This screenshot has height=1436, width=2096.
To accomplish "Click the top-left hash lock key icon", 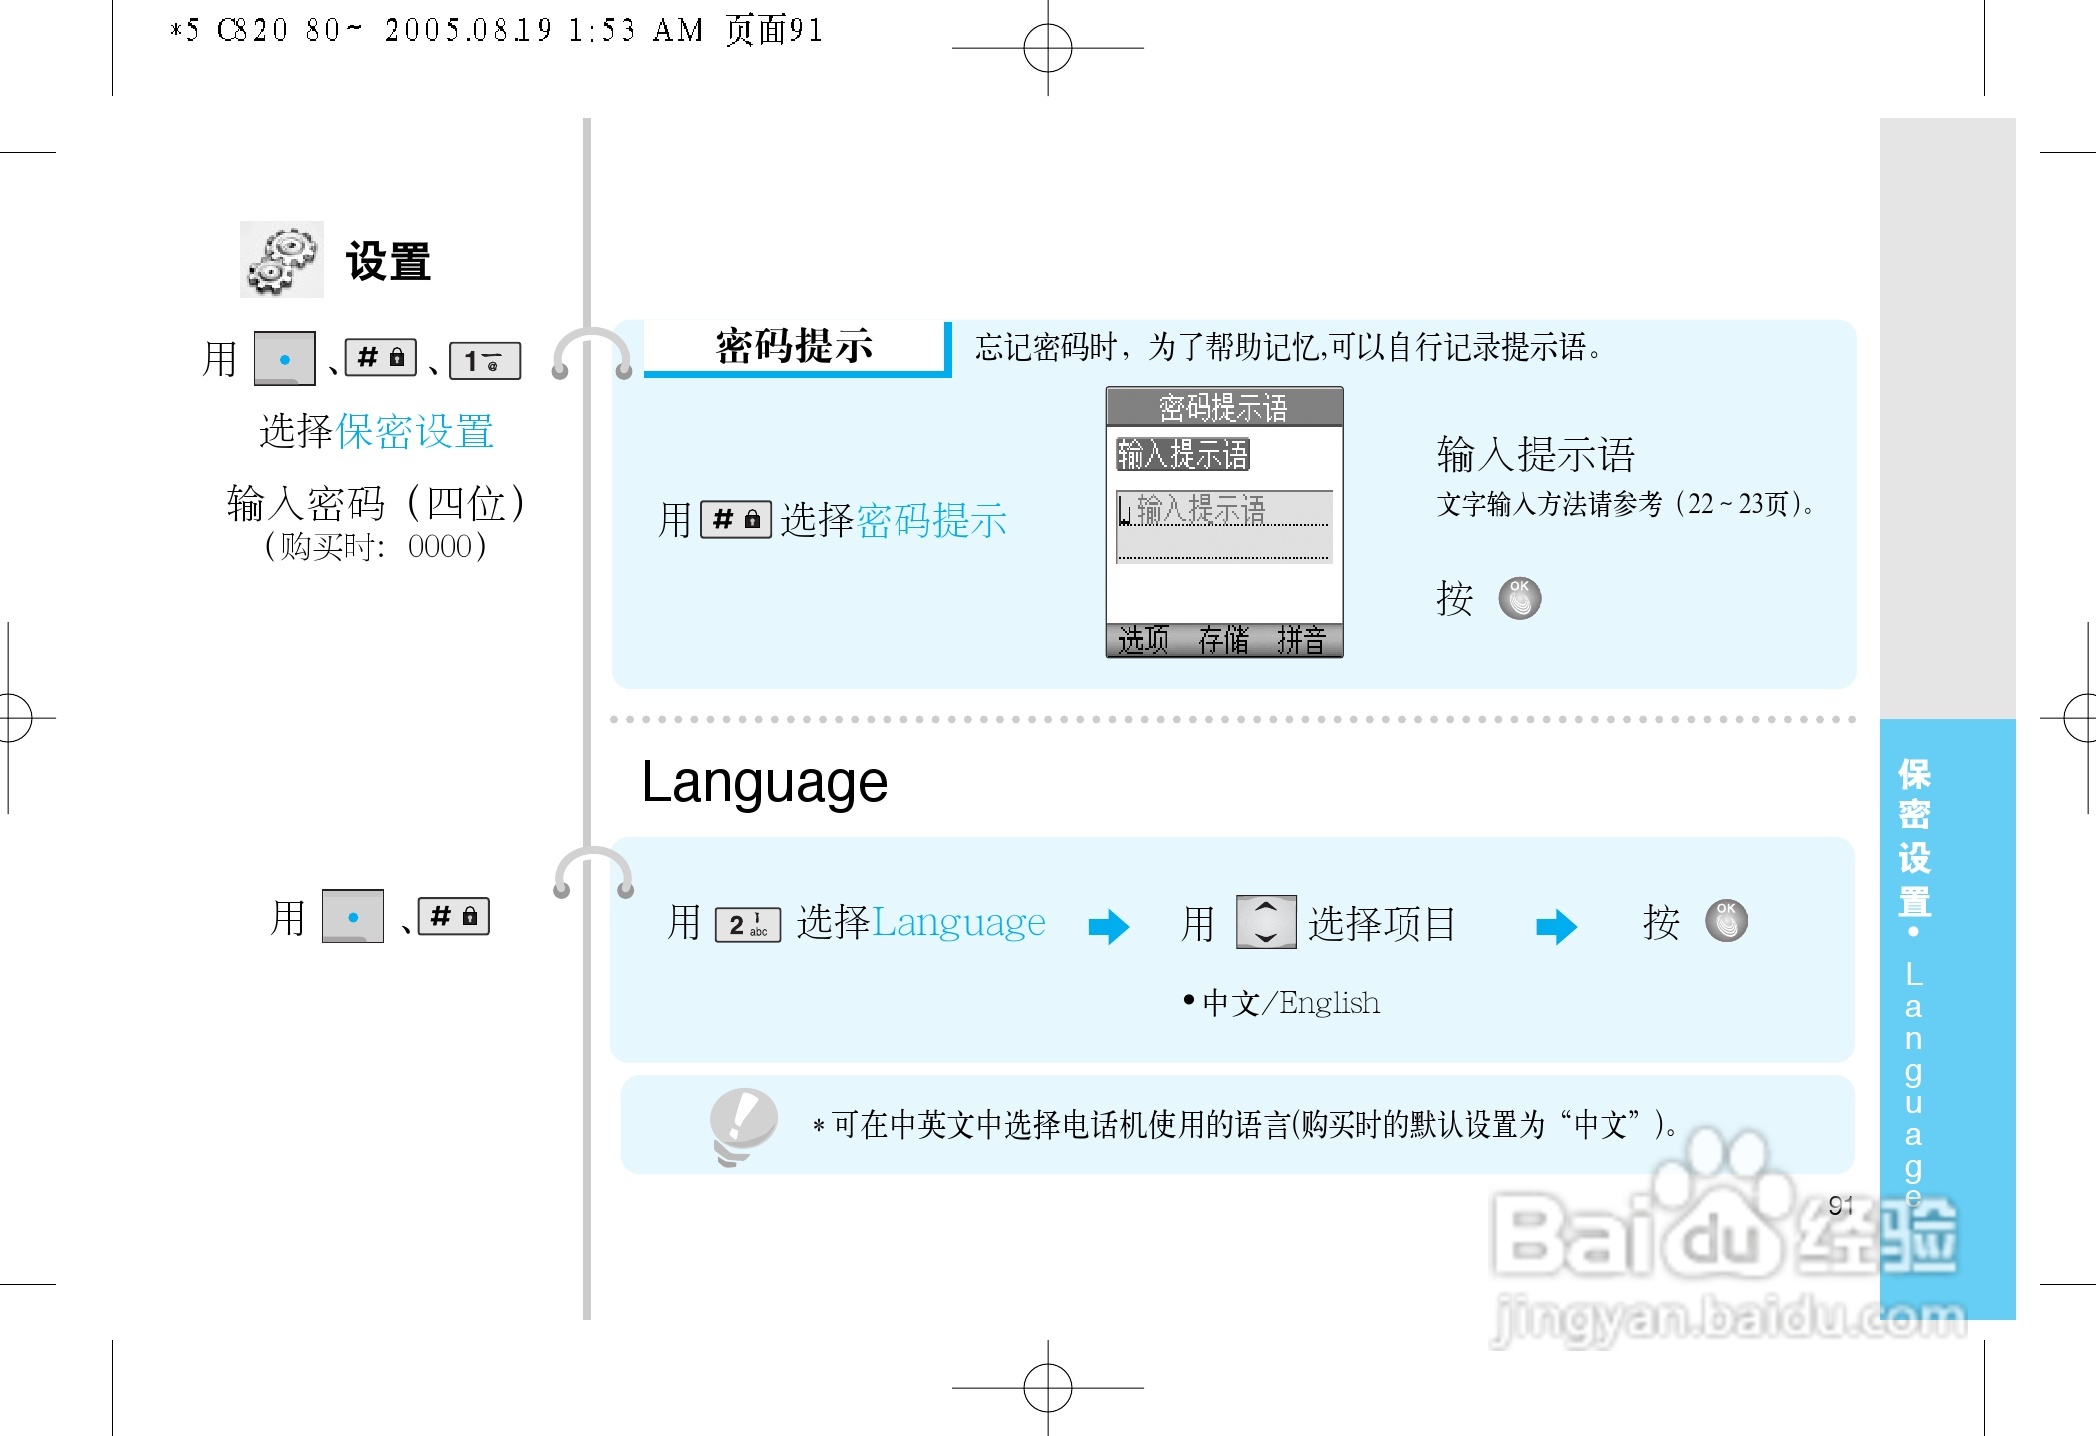I will click(x=380, y=358).
